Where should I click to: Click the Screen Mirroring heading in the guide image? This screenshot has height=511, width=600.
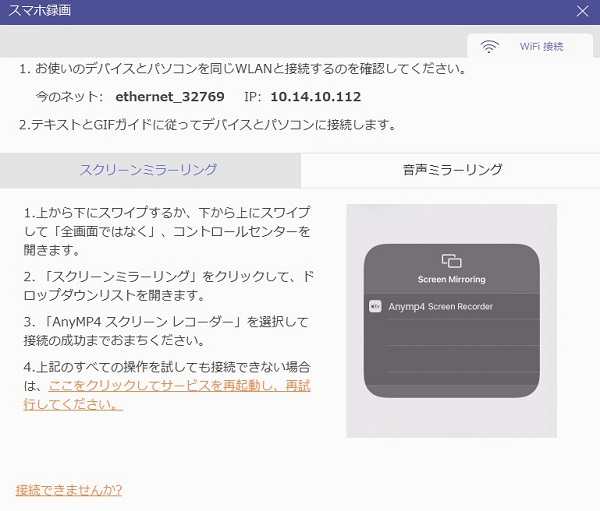coord(451,280)
